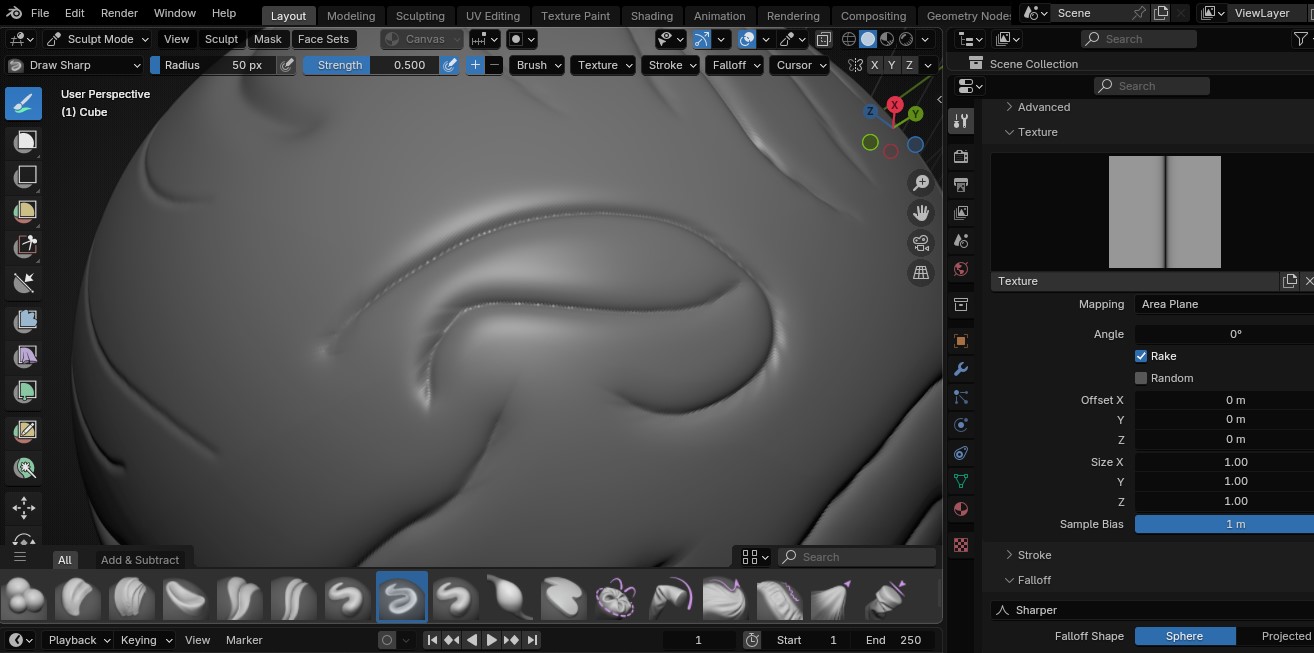Open the Material properties tab
1314x653 pixels.
point(961,509)
